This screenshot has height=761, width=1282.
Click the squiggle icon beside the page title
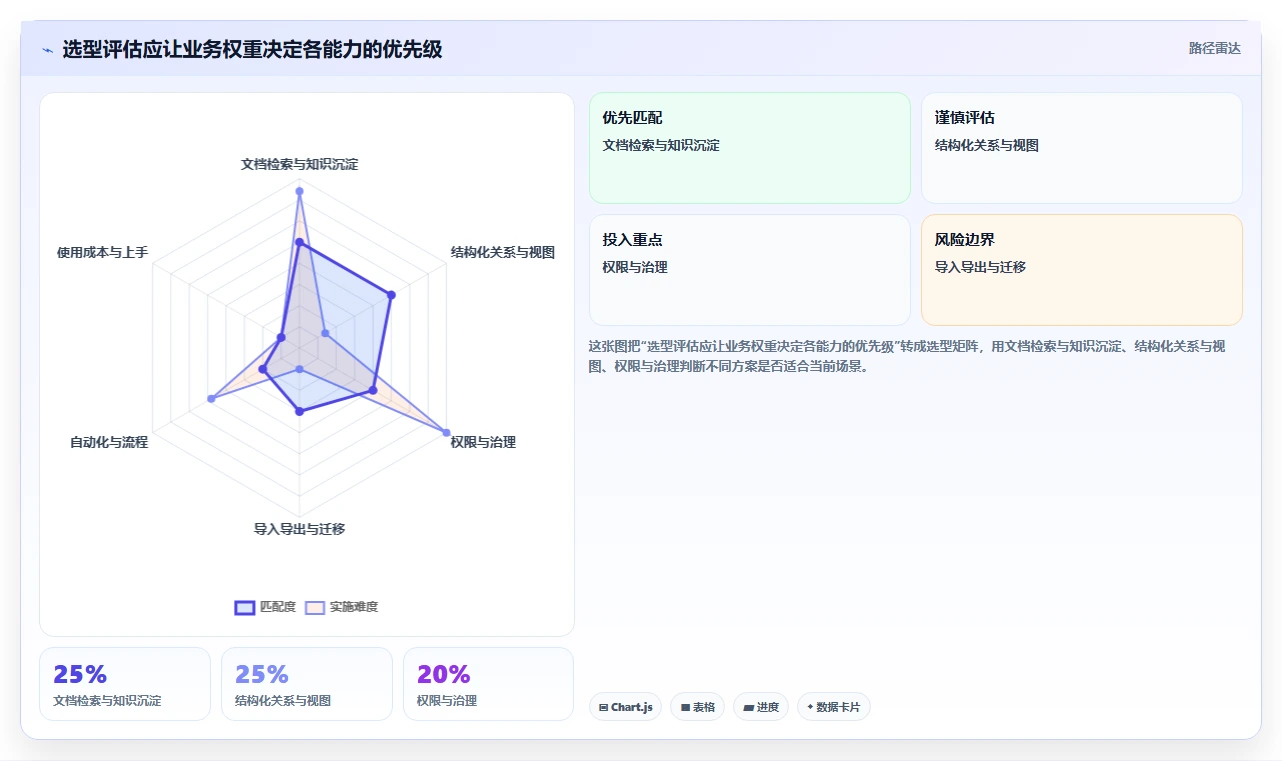[47, 50]
